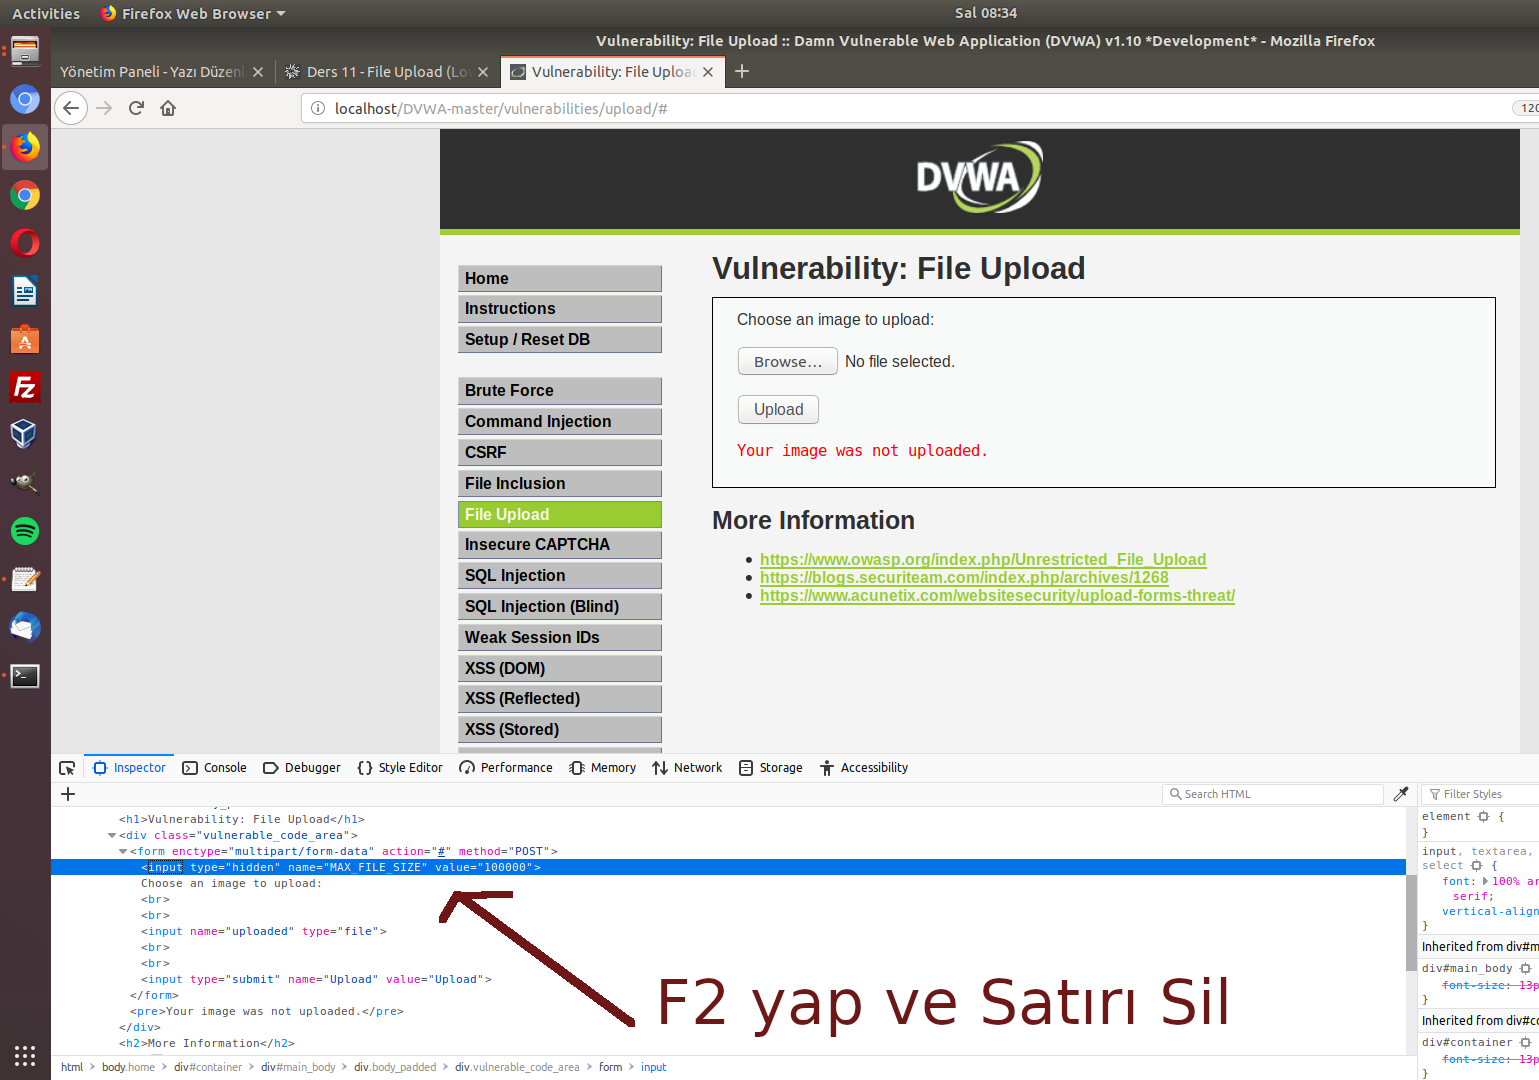1539x1080 pixels.
Task: Go to the Firefox home page
Action: [168, 108]
